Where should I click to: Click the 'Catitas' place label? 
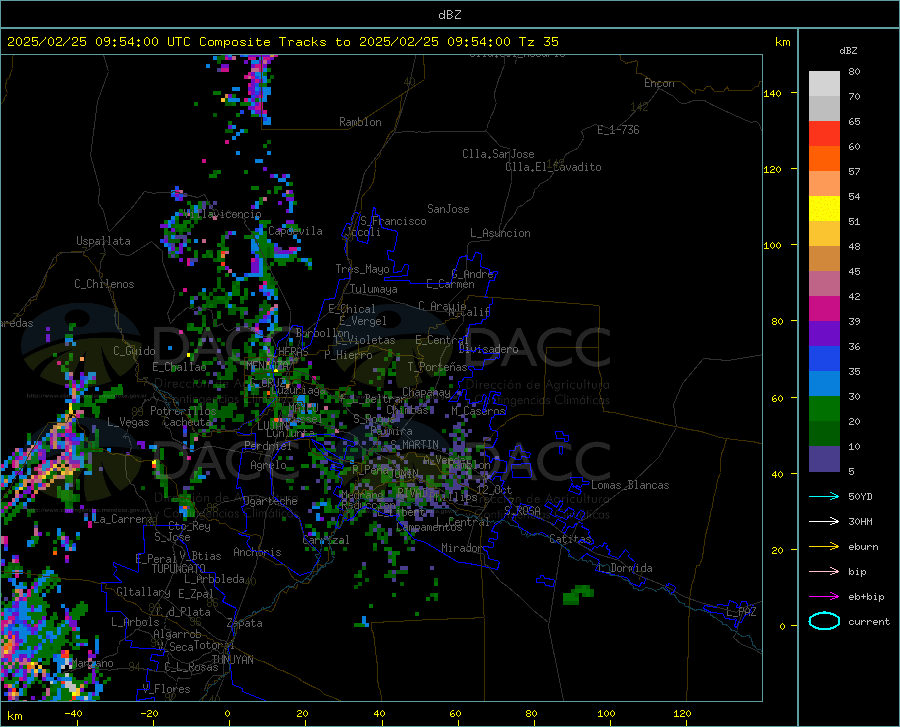[x=571, y=539]
